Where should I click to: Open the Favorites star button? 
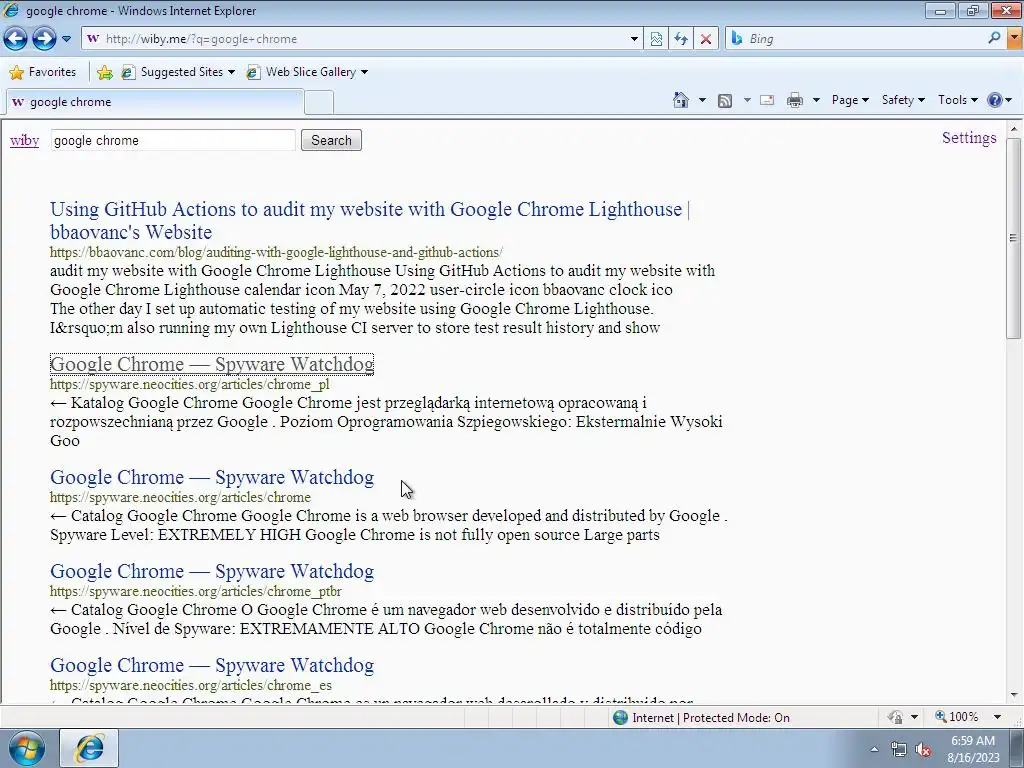click(43, 72)
